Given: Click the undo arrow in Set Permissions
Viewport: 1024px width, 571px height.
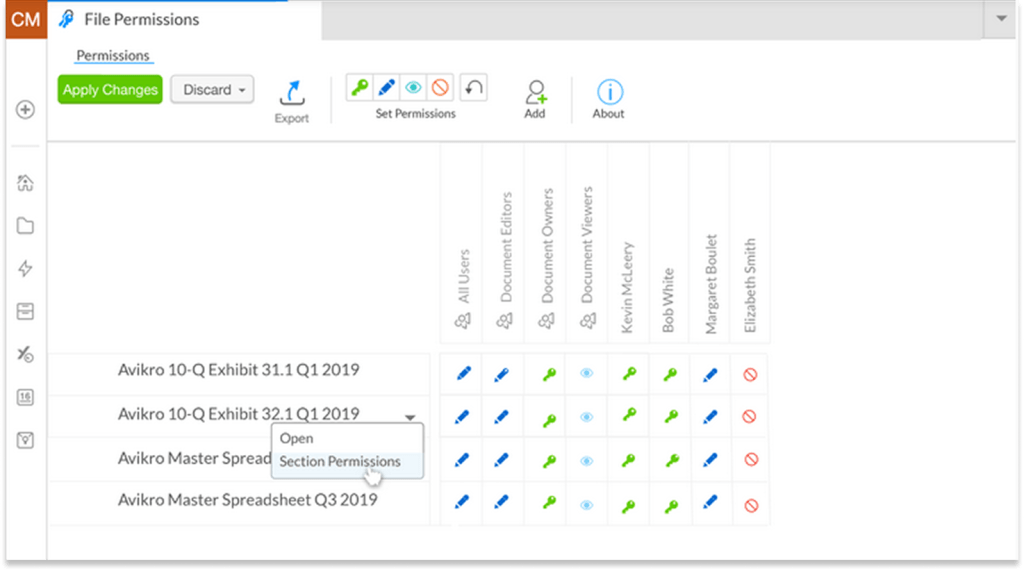Looking at the screenshot, I should [474, 89].
